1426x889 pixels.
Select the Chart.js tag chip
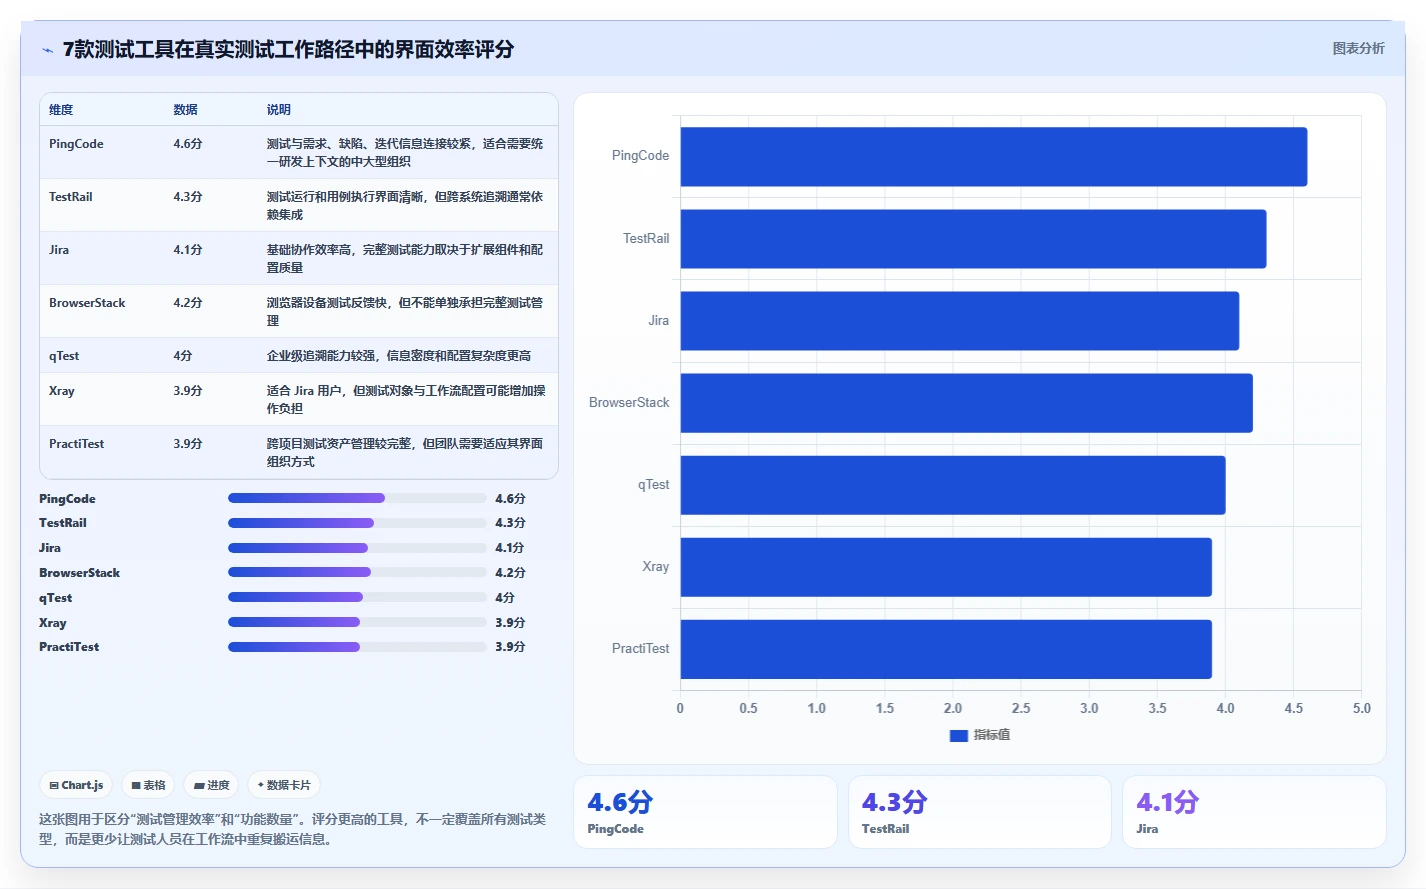77,785
